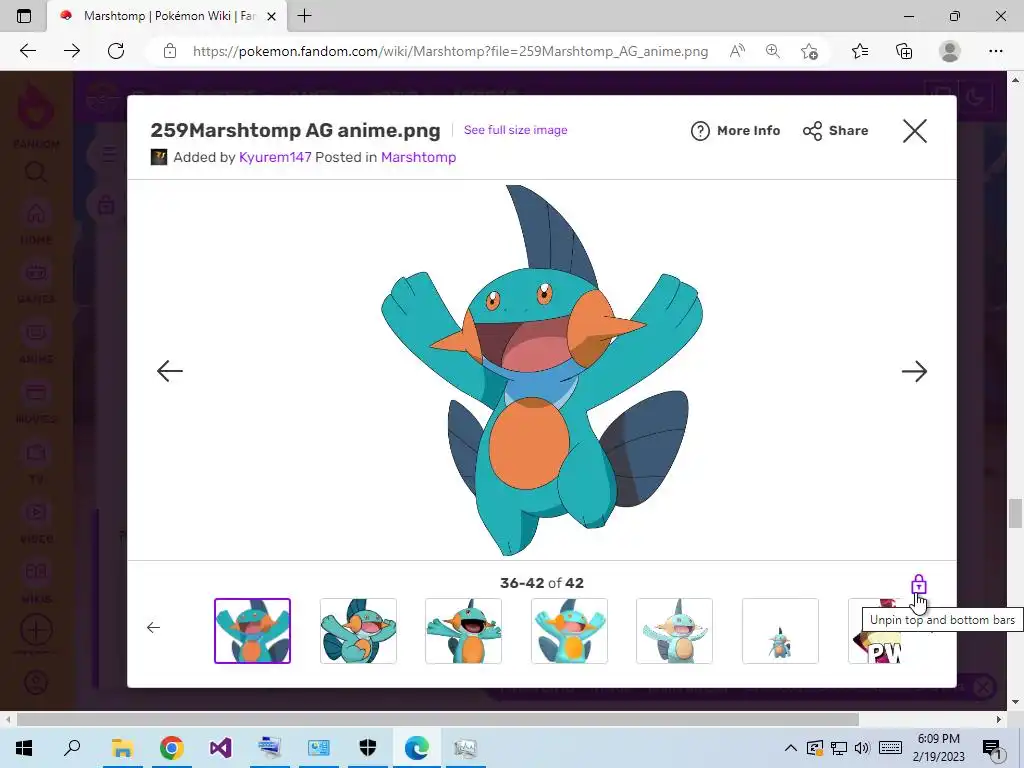Open the volume control
The image size is (1024, 768).
(x=862, y=748)
